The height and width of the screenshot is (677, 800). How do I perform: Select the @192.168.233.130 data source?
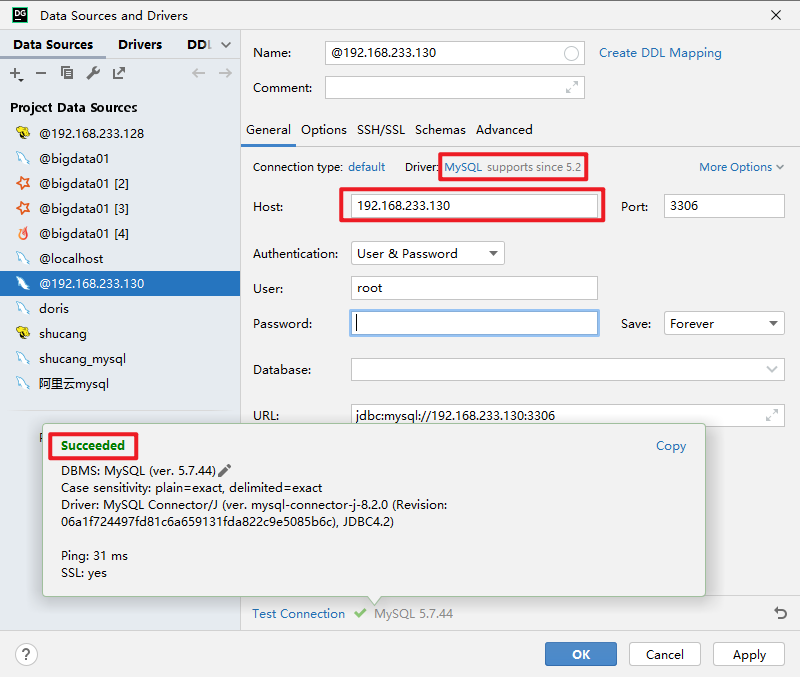pos(120,283)
